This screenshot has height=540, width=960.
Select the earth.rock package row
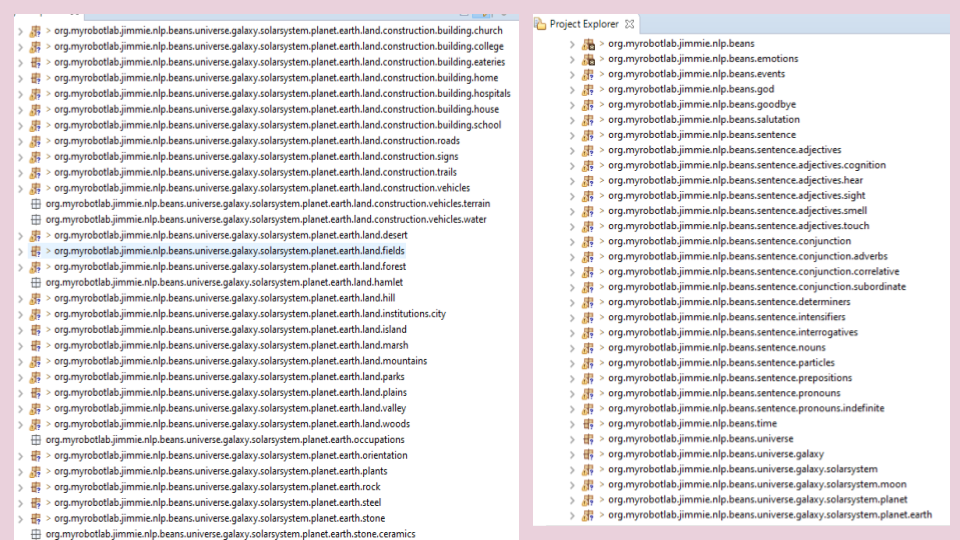tap(217, 487)
